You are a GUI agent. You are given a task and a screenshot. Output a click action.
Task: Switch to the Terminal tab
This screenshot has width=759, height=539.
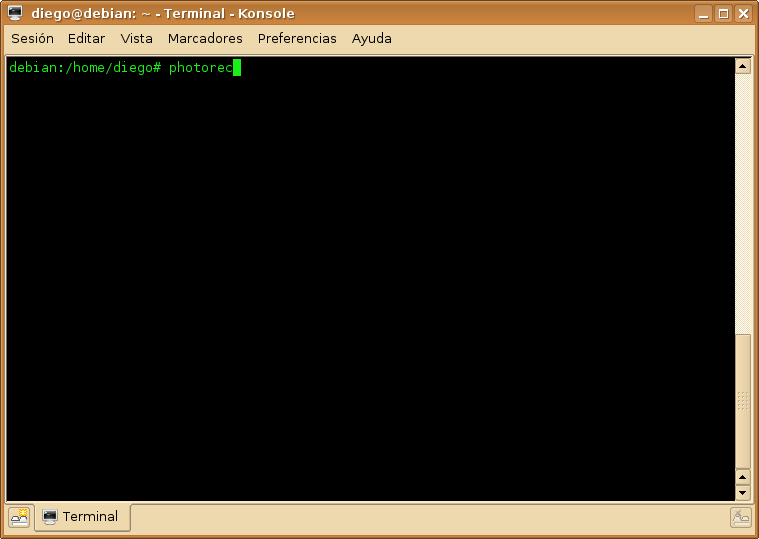point(83,517)
